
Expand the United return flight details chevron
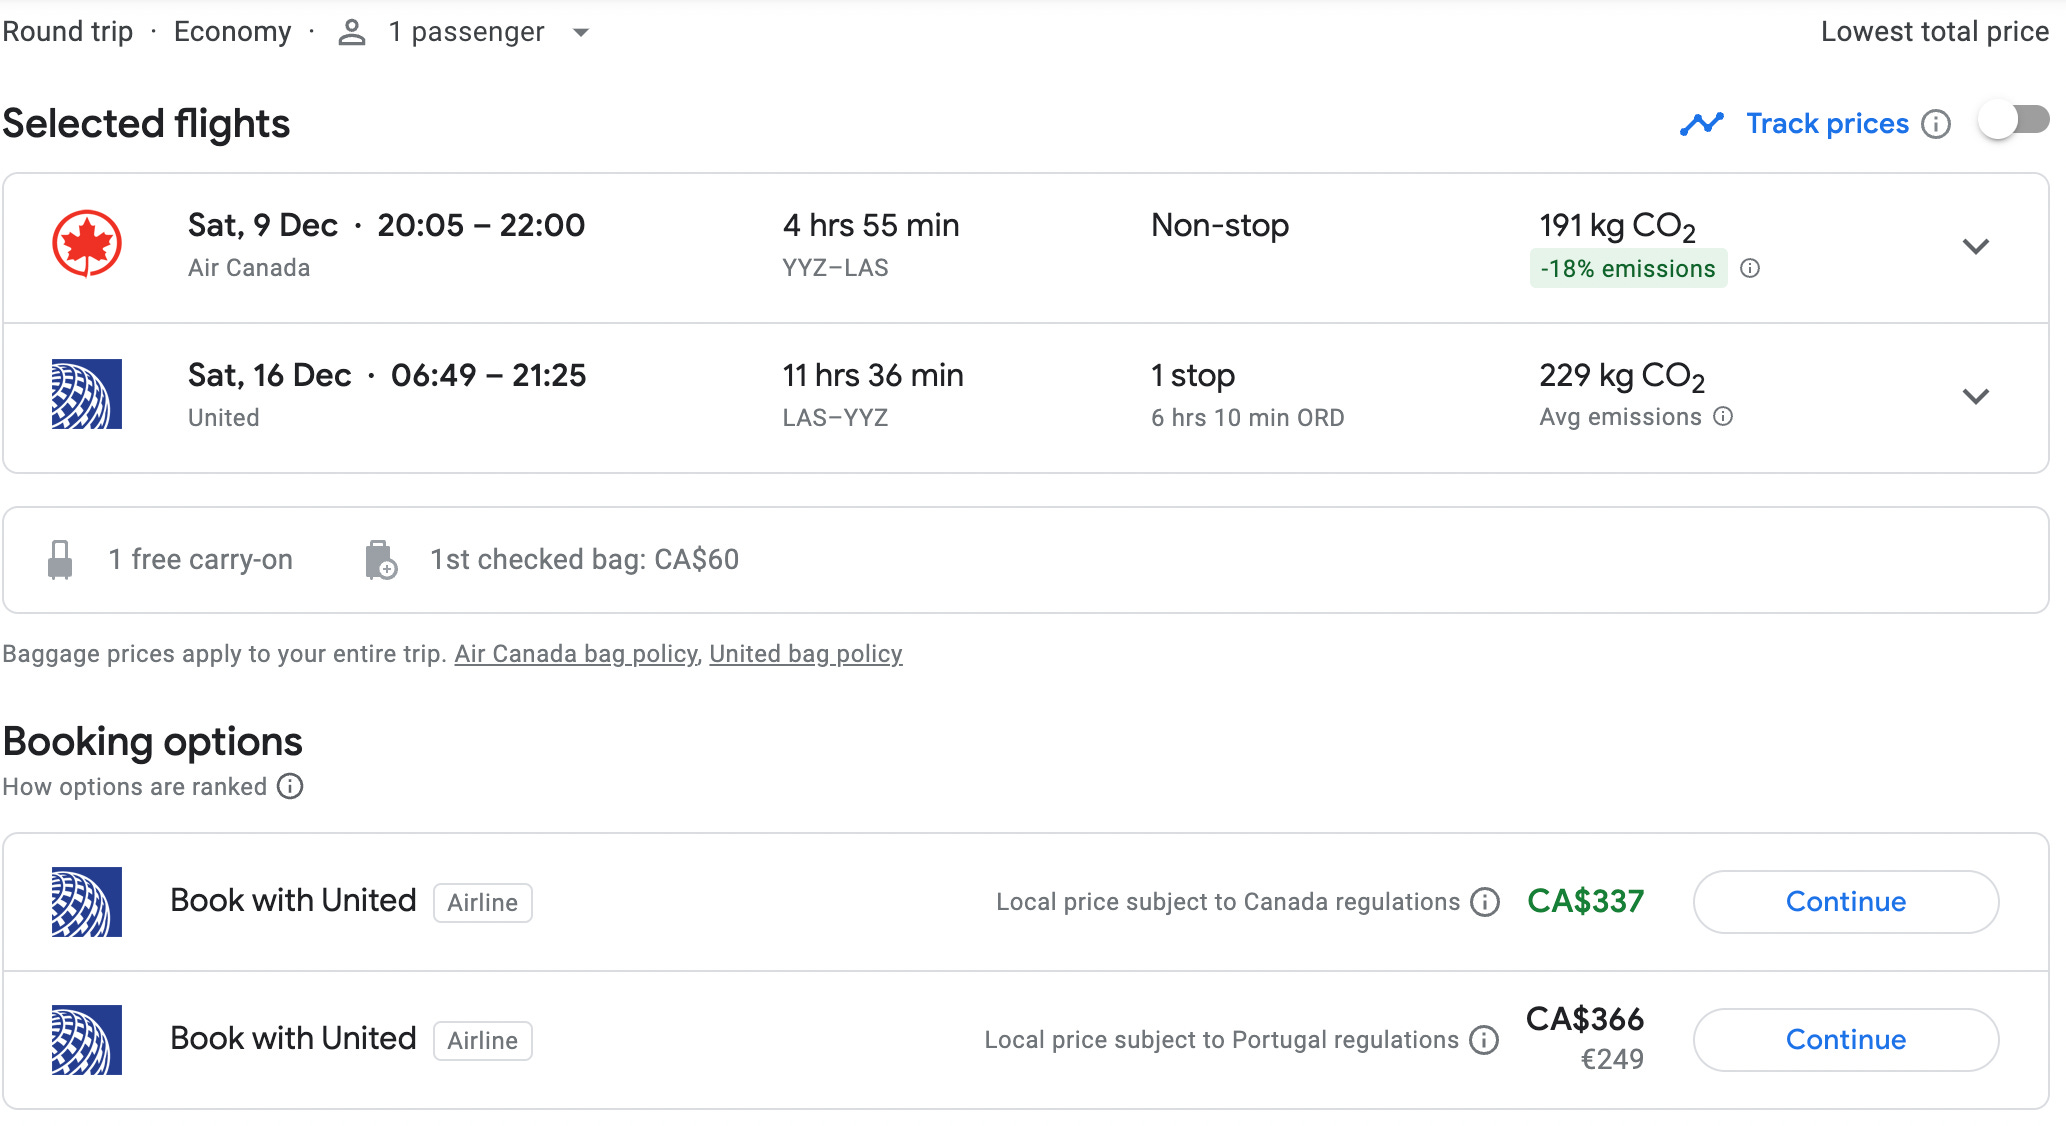click(x=1975, y=396)
